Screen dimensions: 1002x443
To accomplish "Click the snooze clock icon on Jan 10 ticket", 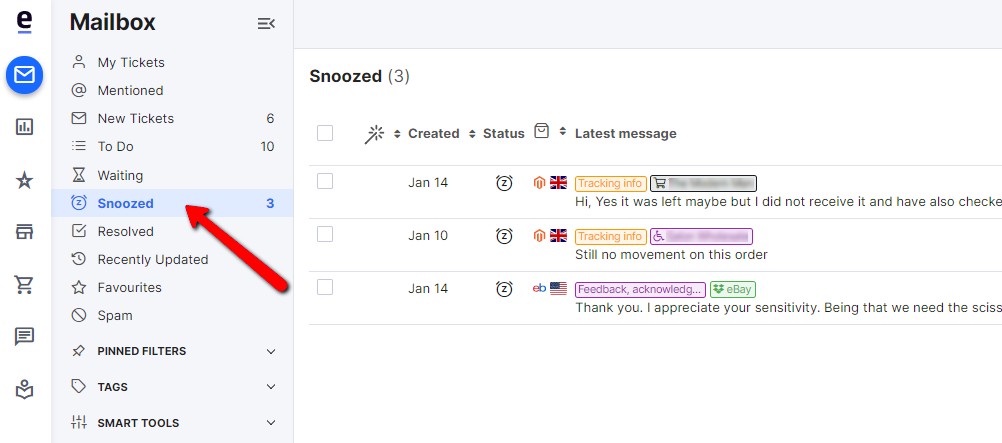I will (504, 236).
